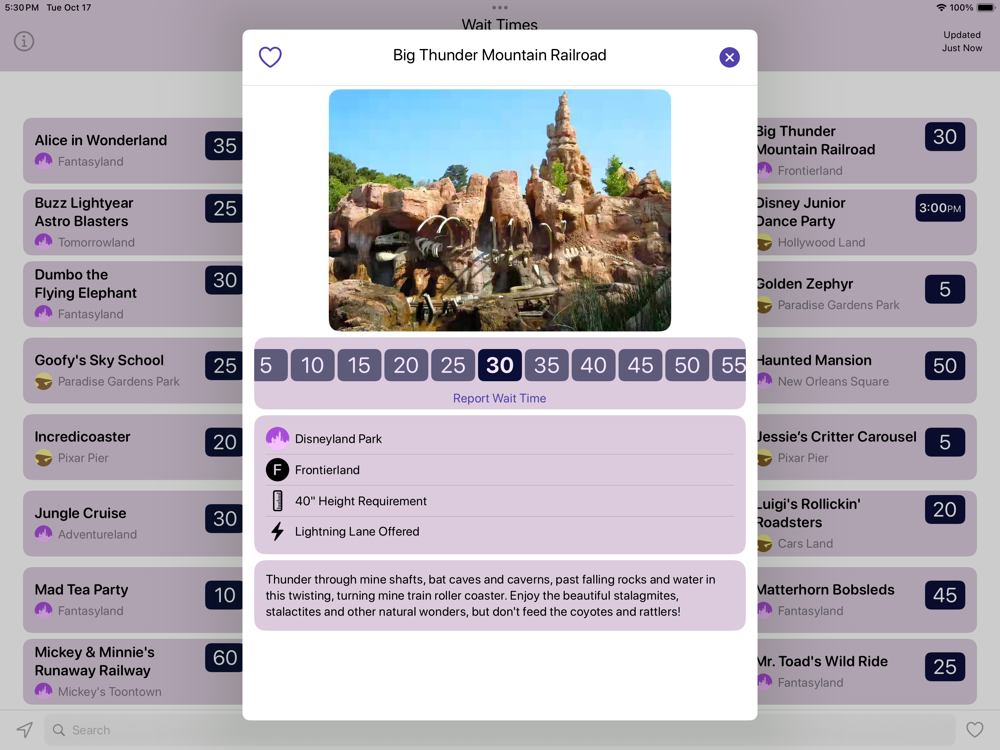Viewport: 1000px width, 750px height.
Task: Select 5 minute wait time
Action: [x=270, y=365]
